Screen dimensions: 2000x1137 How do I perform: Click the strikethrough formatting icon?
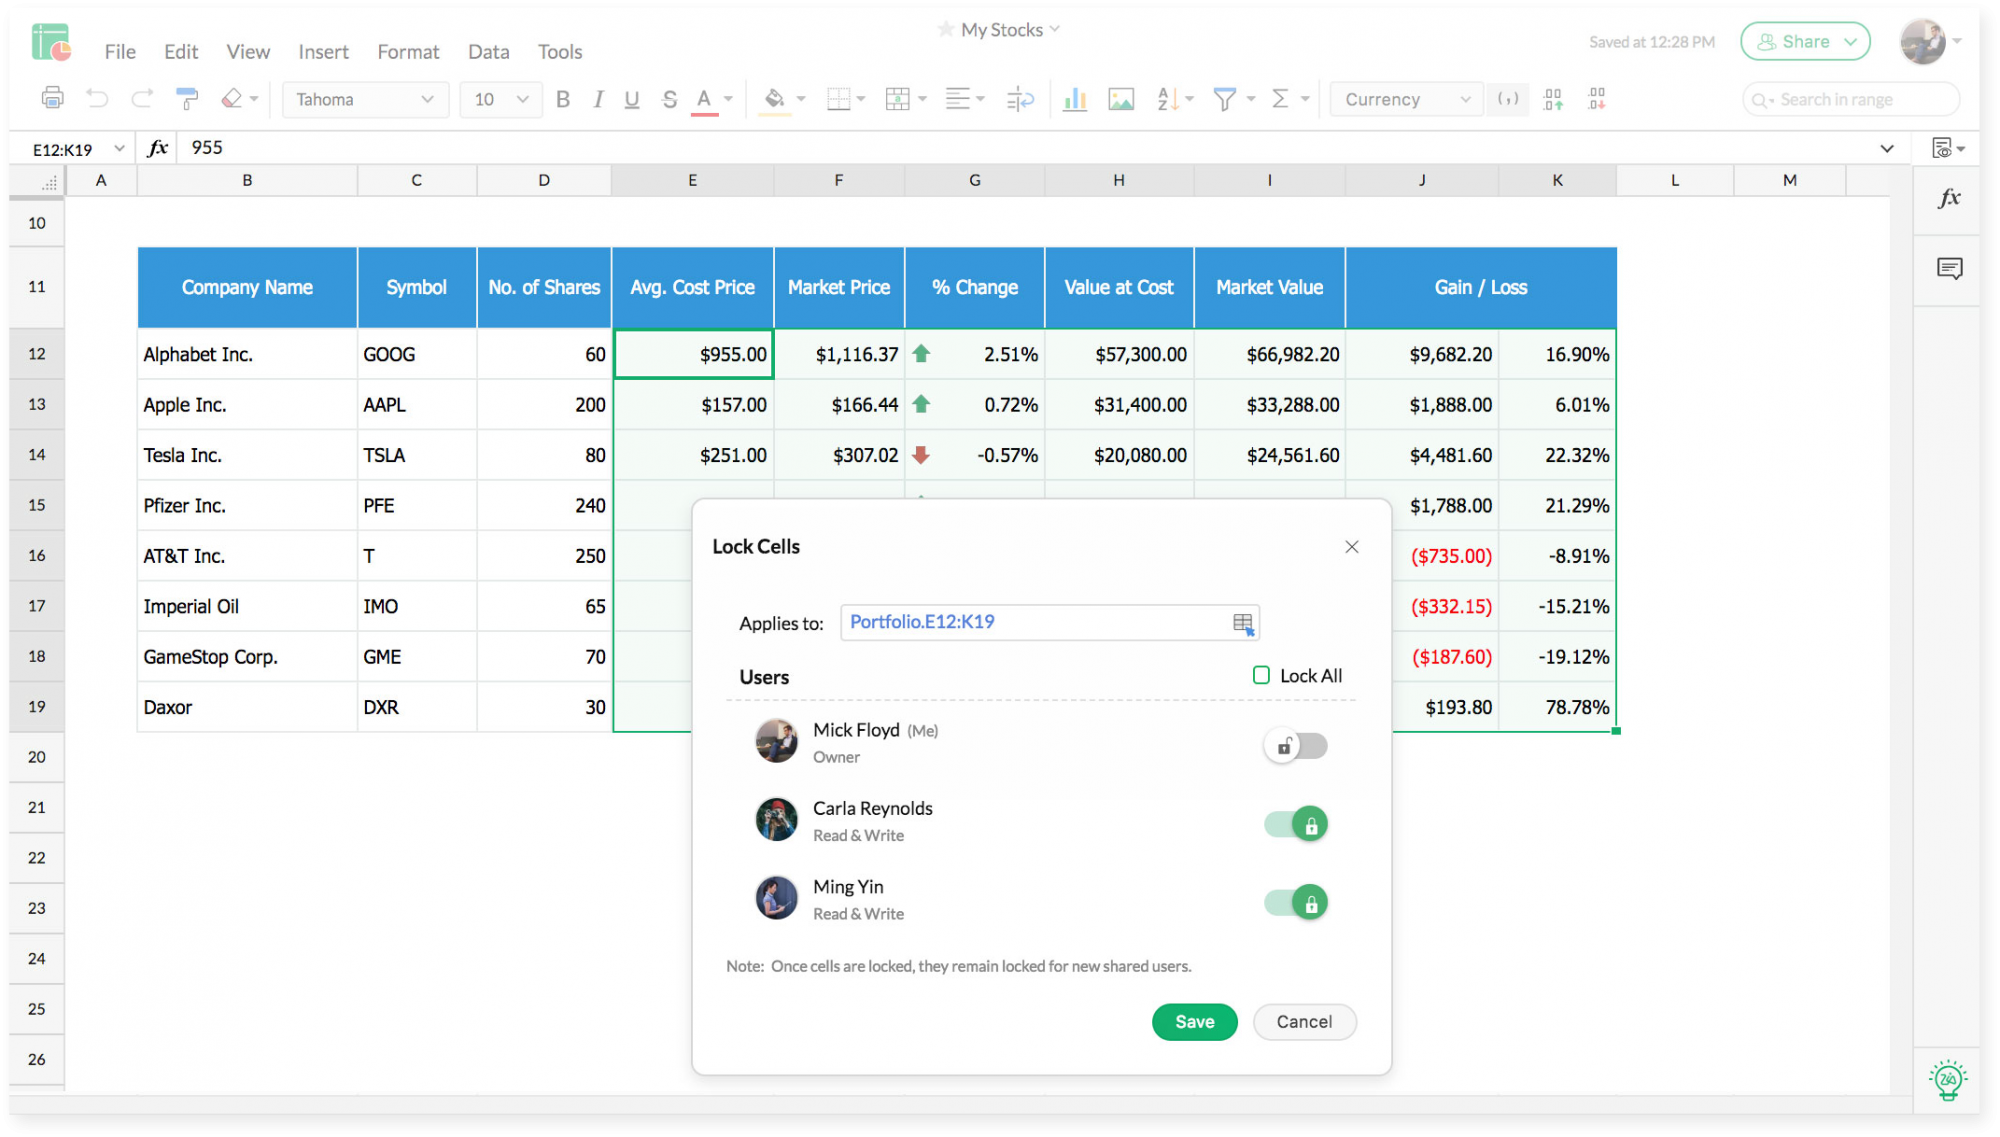click(x=665, y=99)
